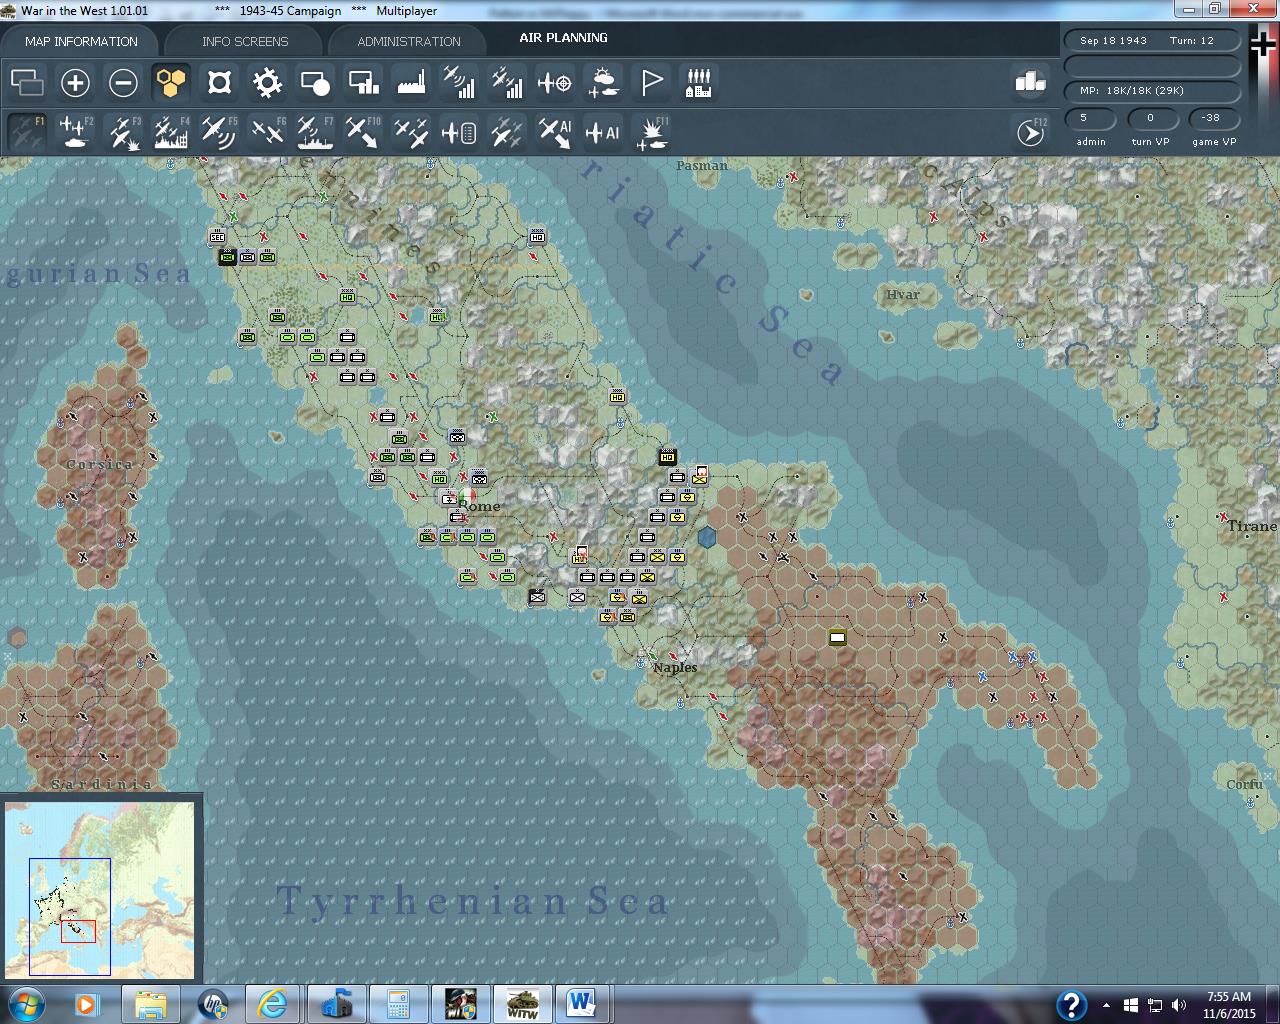1280x1024 pixels.
Task: Zoom in the map with plus icon
Action: pos(75,82)
